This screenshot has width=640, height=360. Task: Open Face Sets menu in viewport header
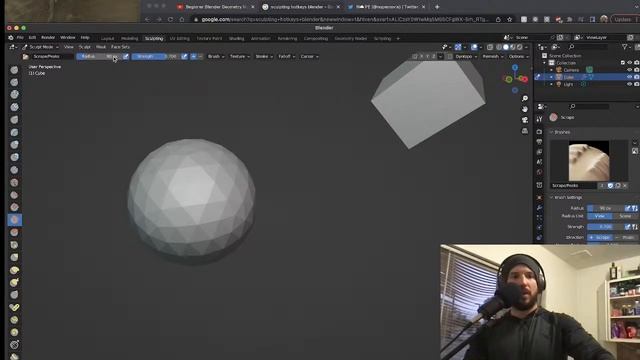pyautogui.click(x=120, y=47)
